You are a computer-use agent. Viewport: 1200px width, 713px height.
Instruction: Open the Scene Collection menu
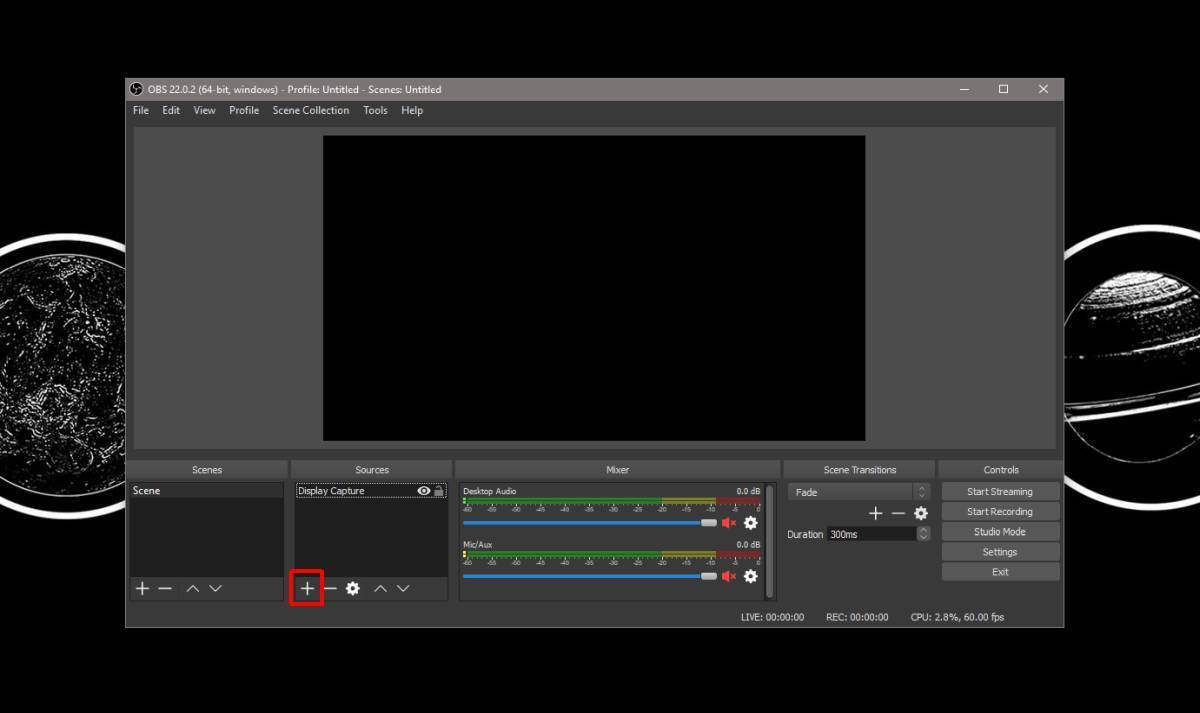311,110
